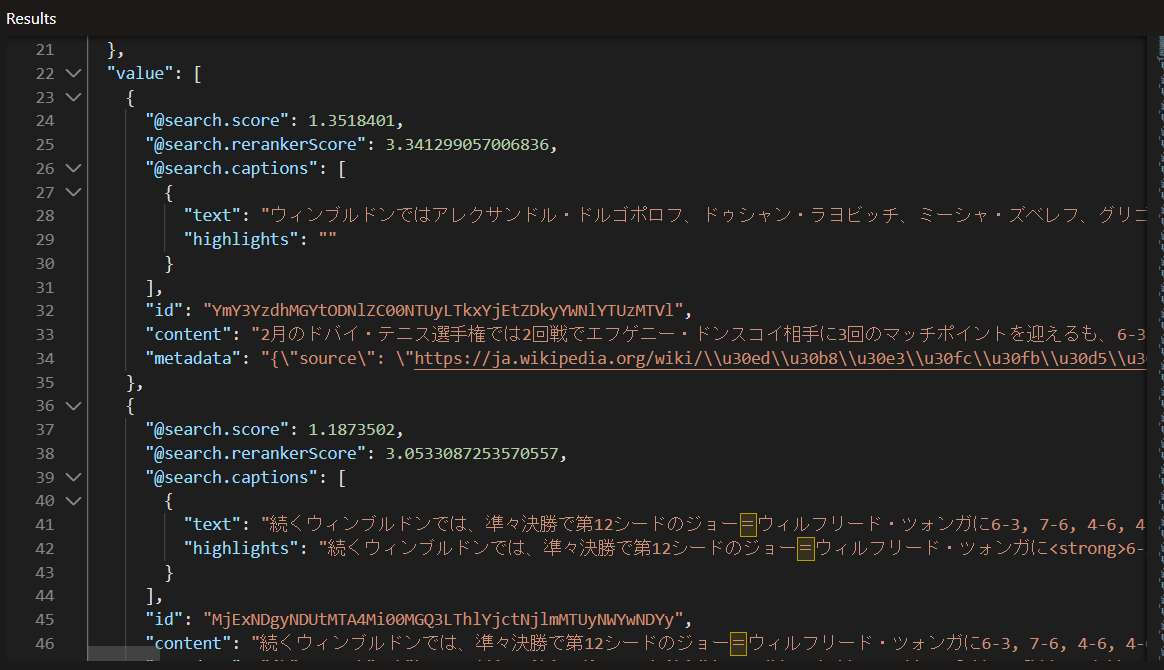Click the rerankerScore value 3.0533087253570557
This screenshot has height=670, width=1164.
471,453
